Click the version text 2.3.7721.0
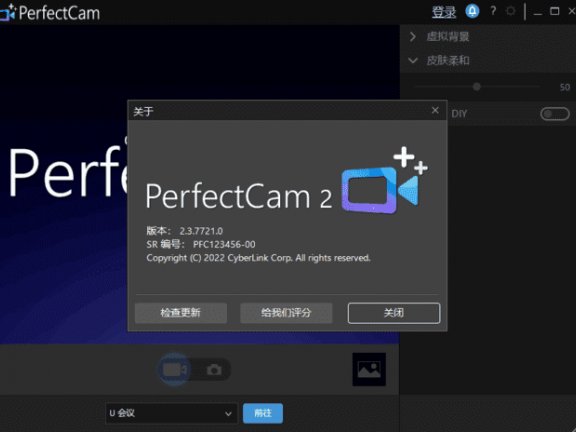 pyautogui.click(x=201, y=231)
